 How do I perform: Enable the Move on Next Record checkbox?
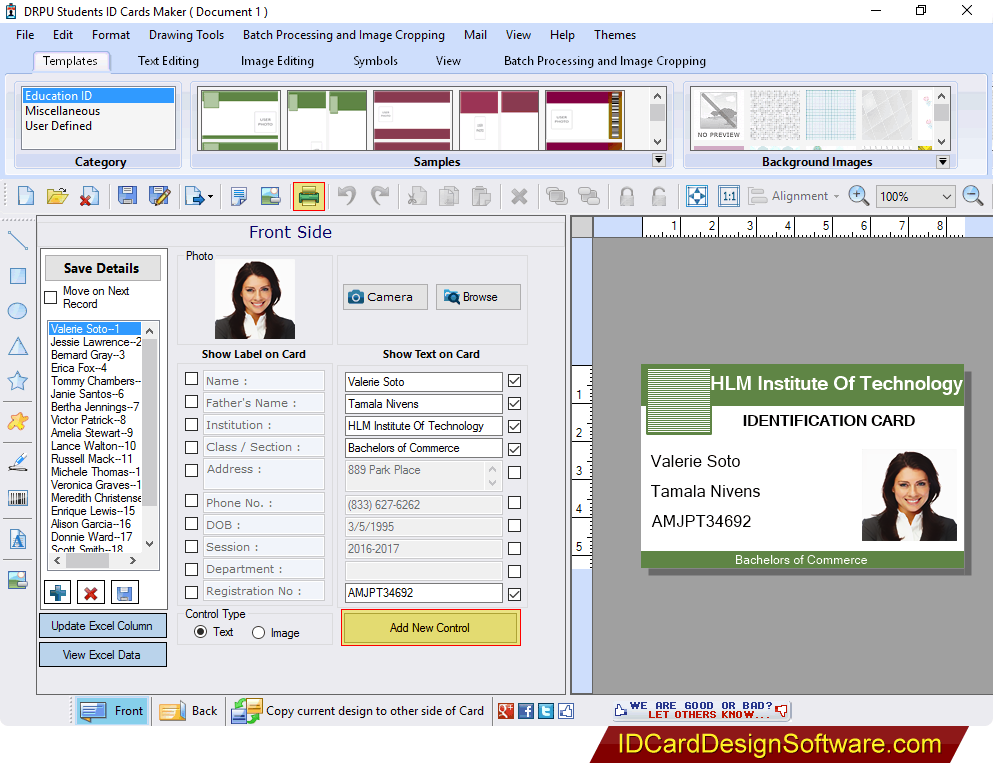(48, 296)
